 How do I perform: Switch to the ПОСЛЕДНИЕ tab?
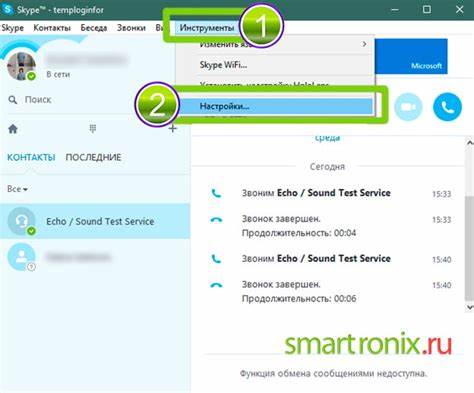(x=93, y=157)
